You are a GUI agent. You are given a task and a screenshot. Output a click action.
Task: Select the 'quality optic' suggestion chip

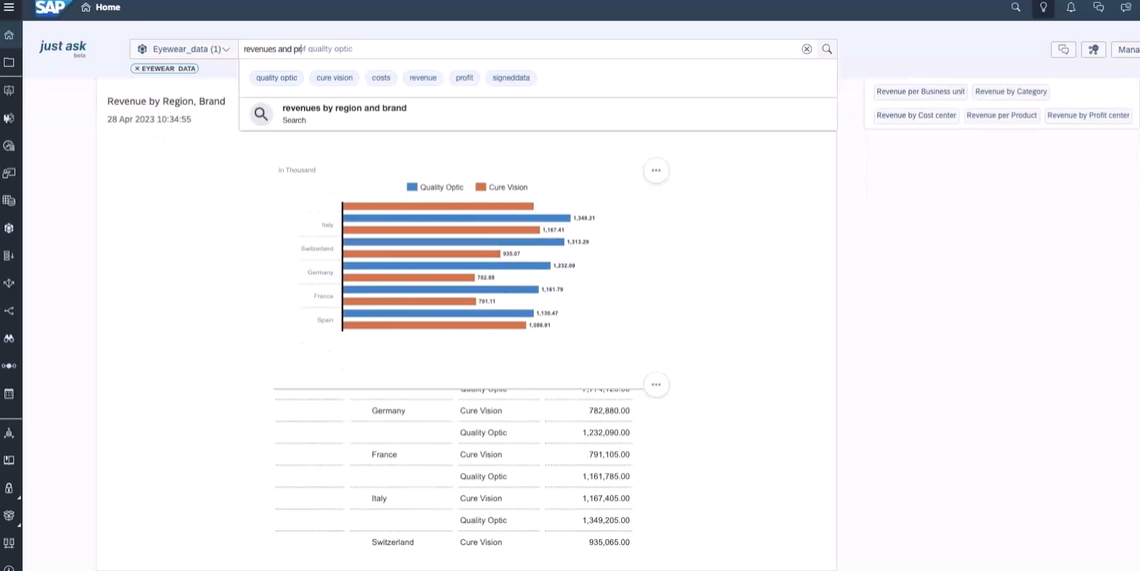coord(276,78)
